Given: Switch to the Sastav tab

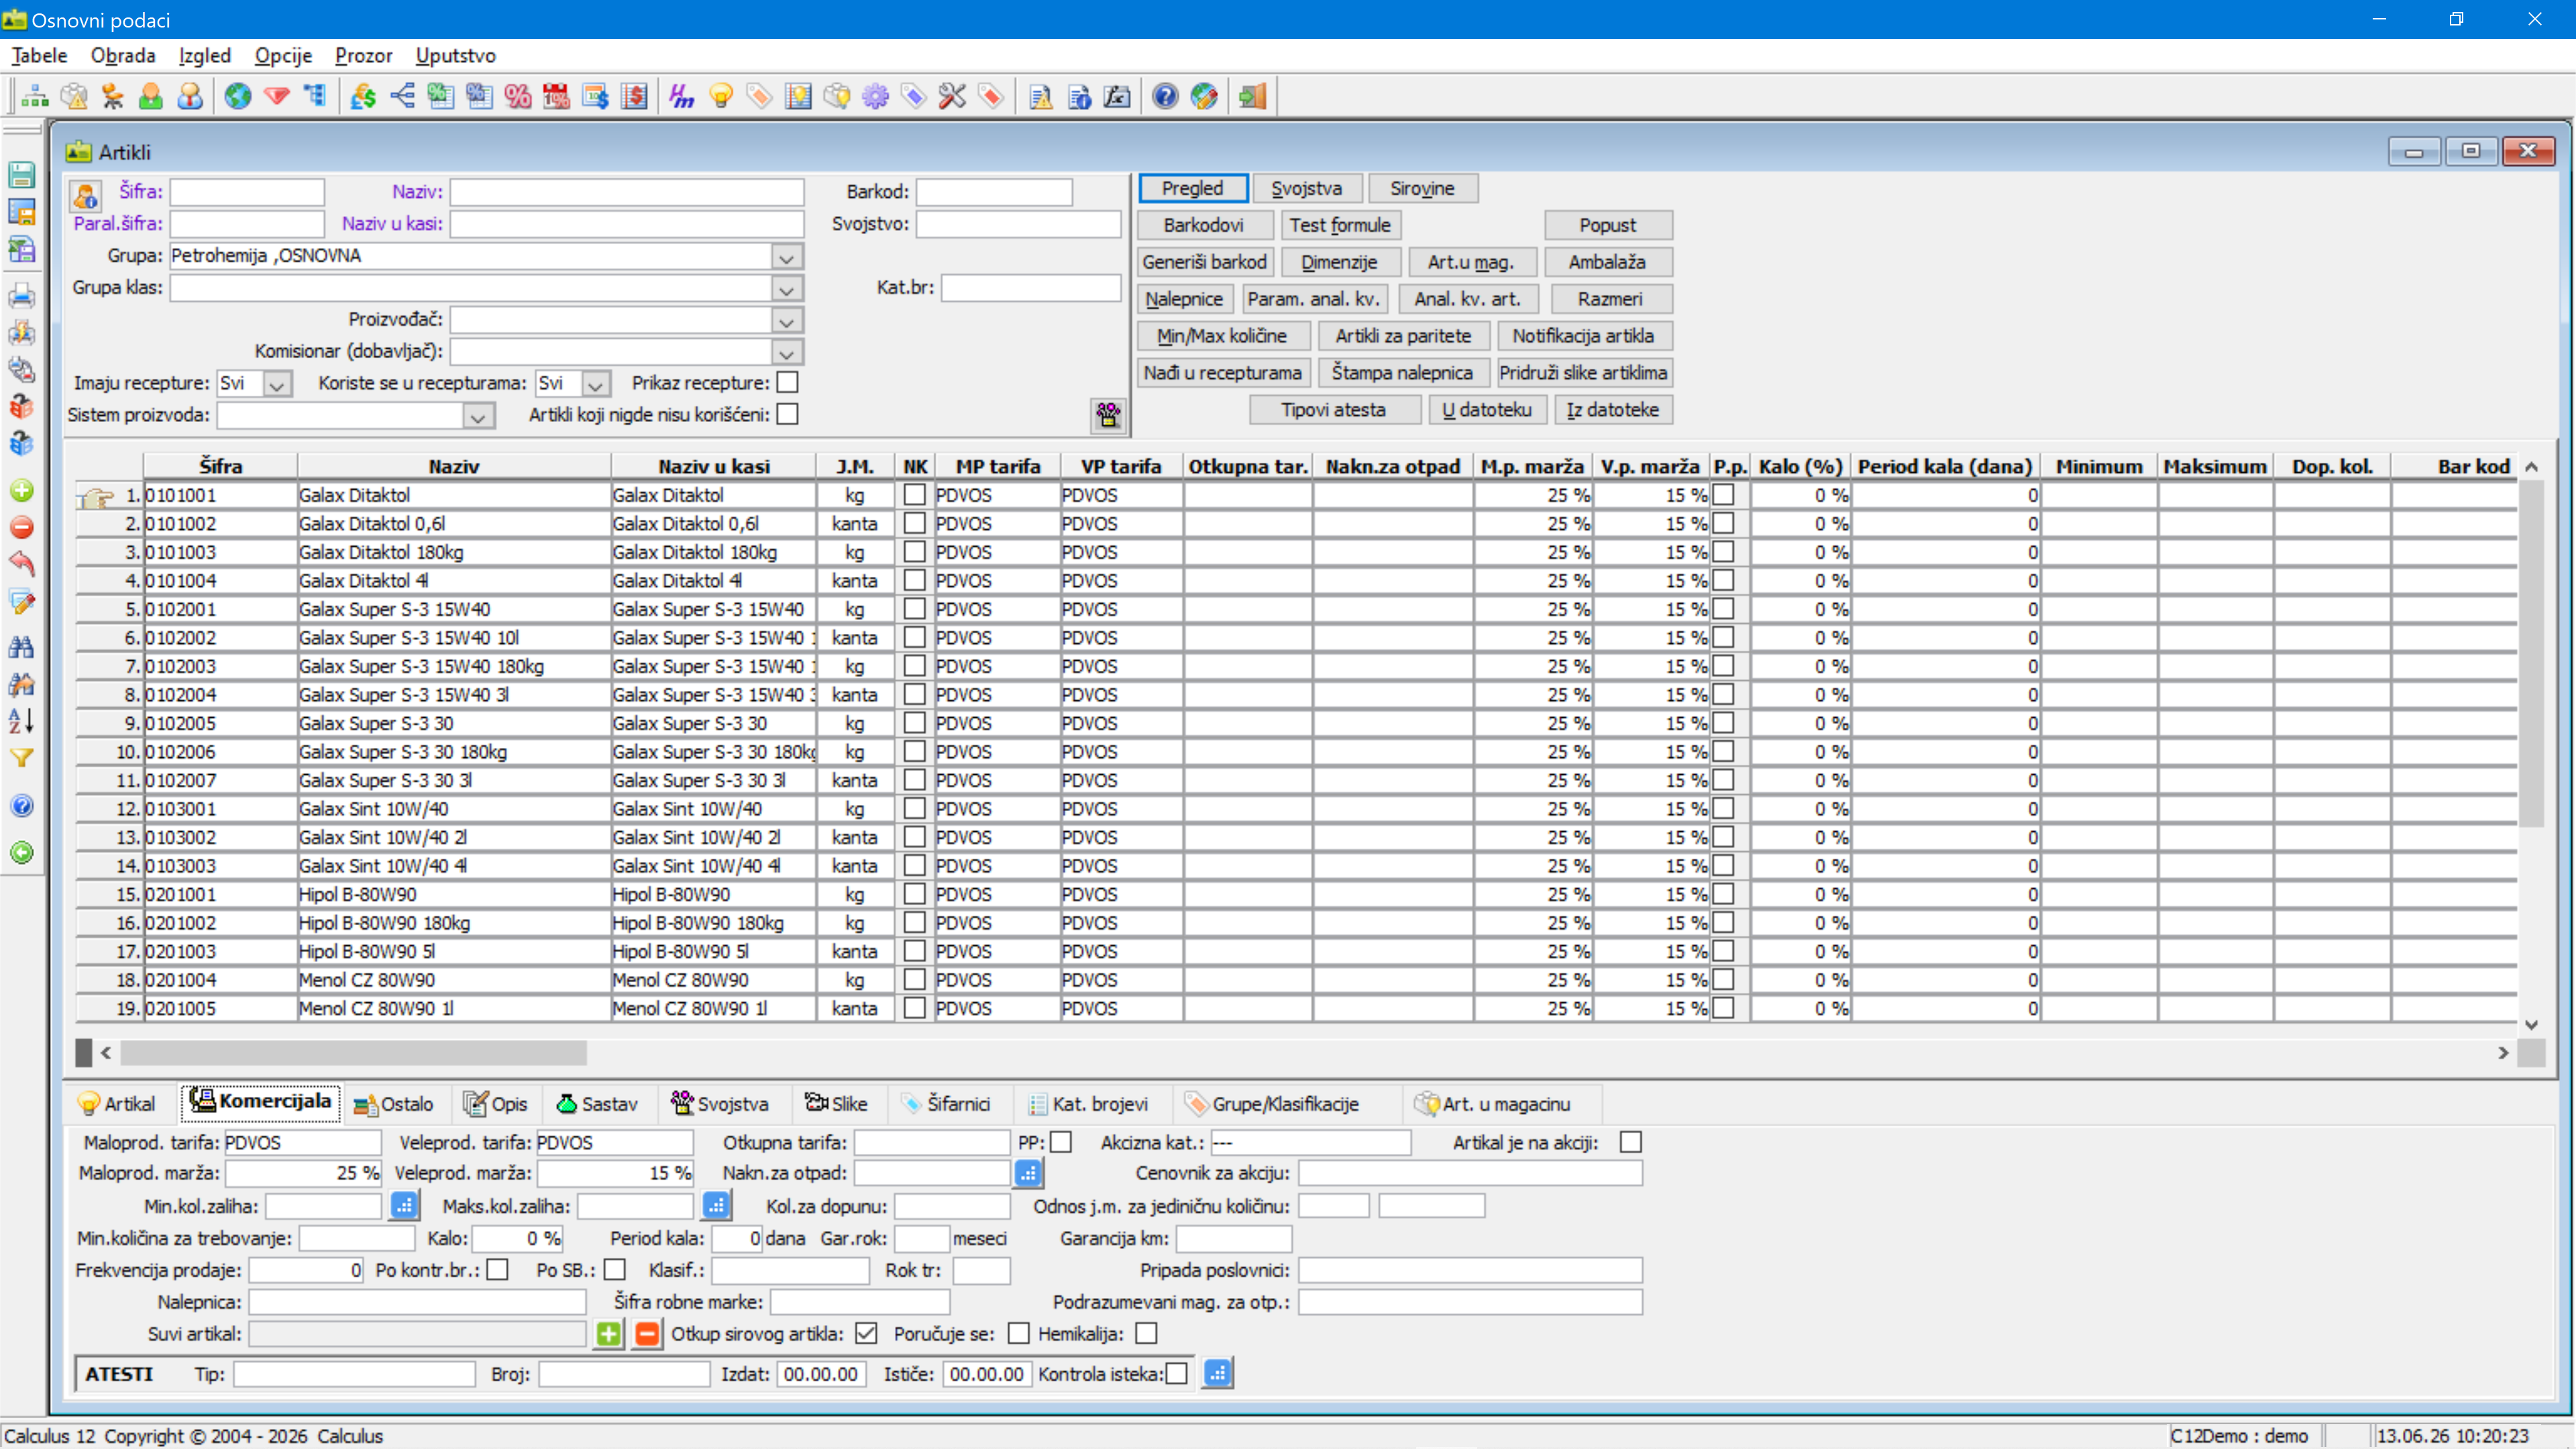Looking at the screenshot, I should pos(597,1104).
